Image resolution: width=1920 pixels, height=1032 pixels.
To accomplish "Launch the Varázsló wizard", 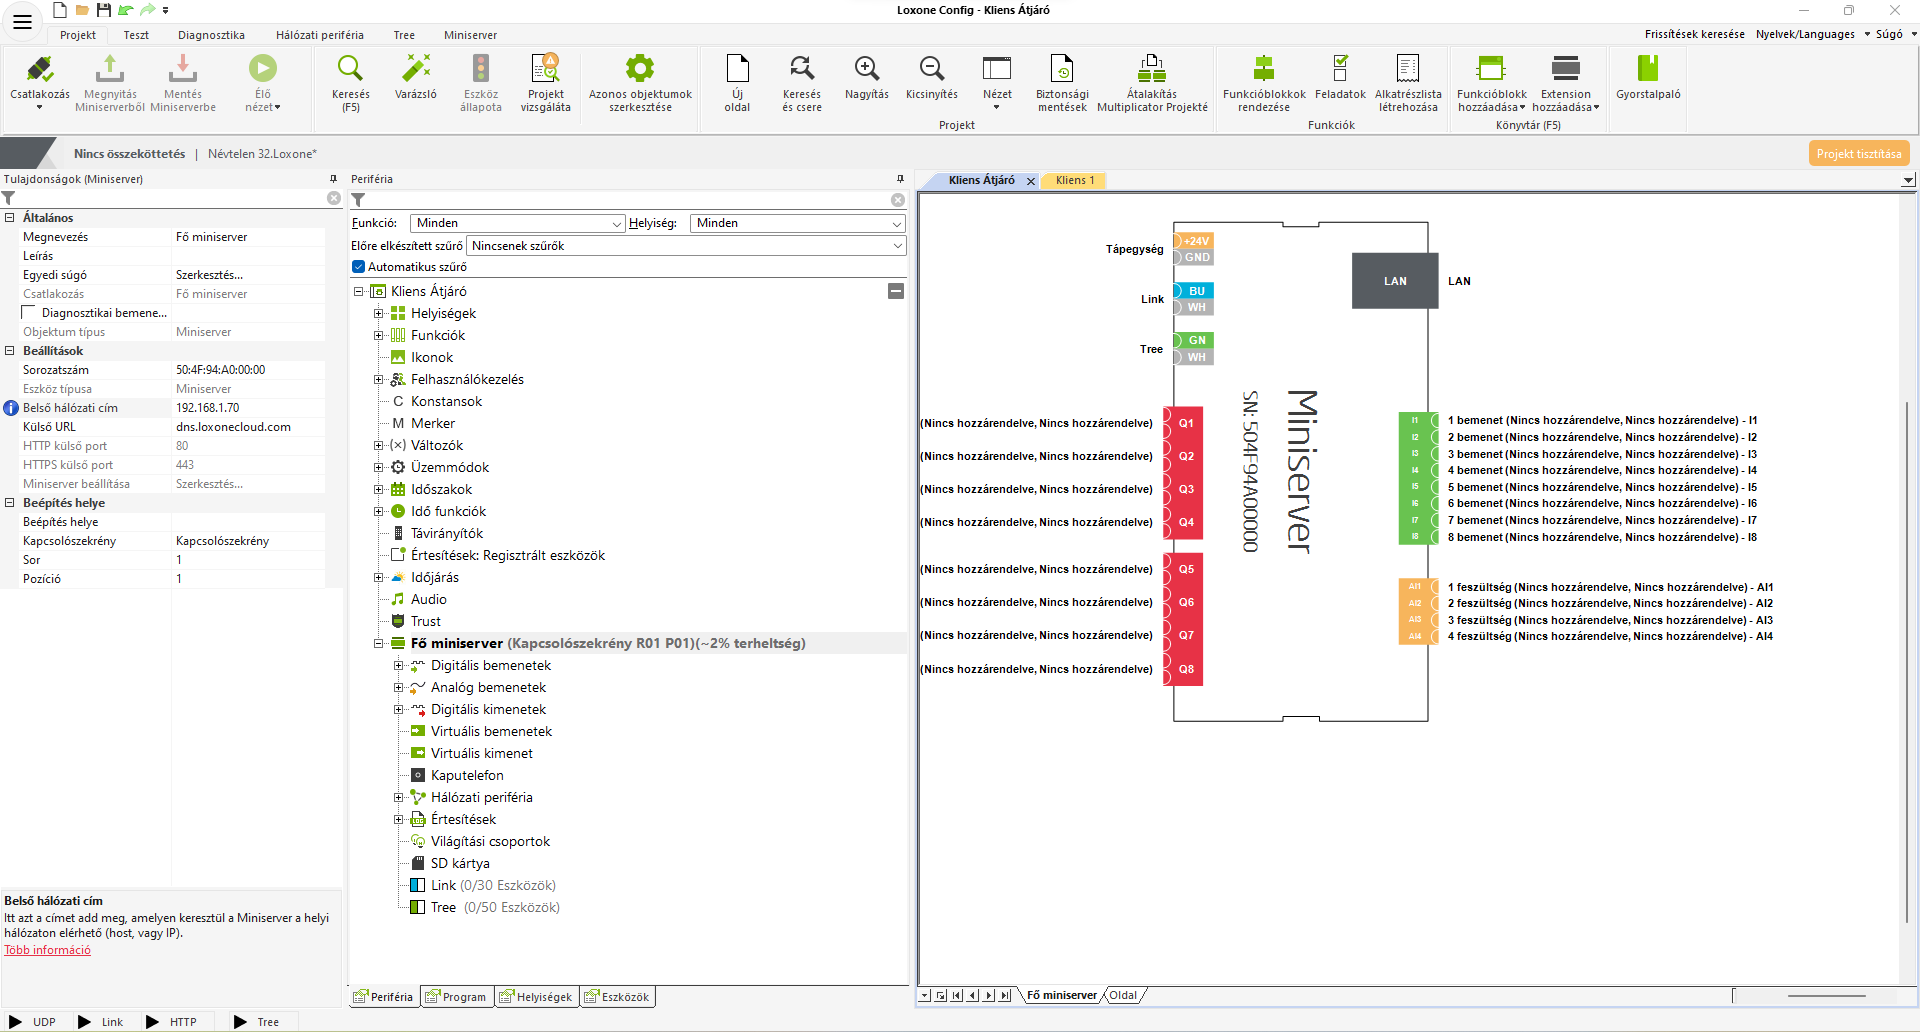I will 416,68.
